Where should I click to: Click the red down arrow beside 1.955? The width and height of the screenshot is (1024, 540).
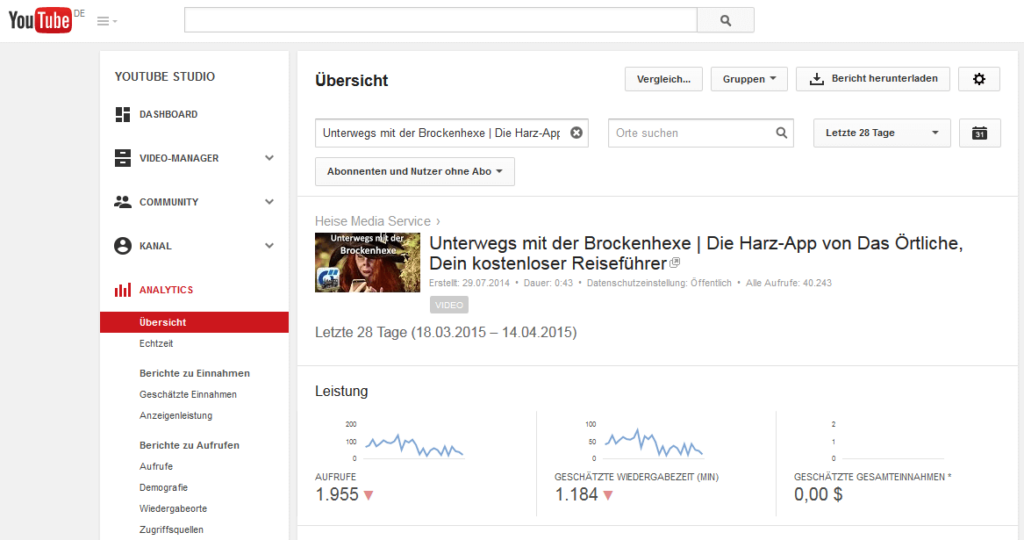(x=368, y=496)
